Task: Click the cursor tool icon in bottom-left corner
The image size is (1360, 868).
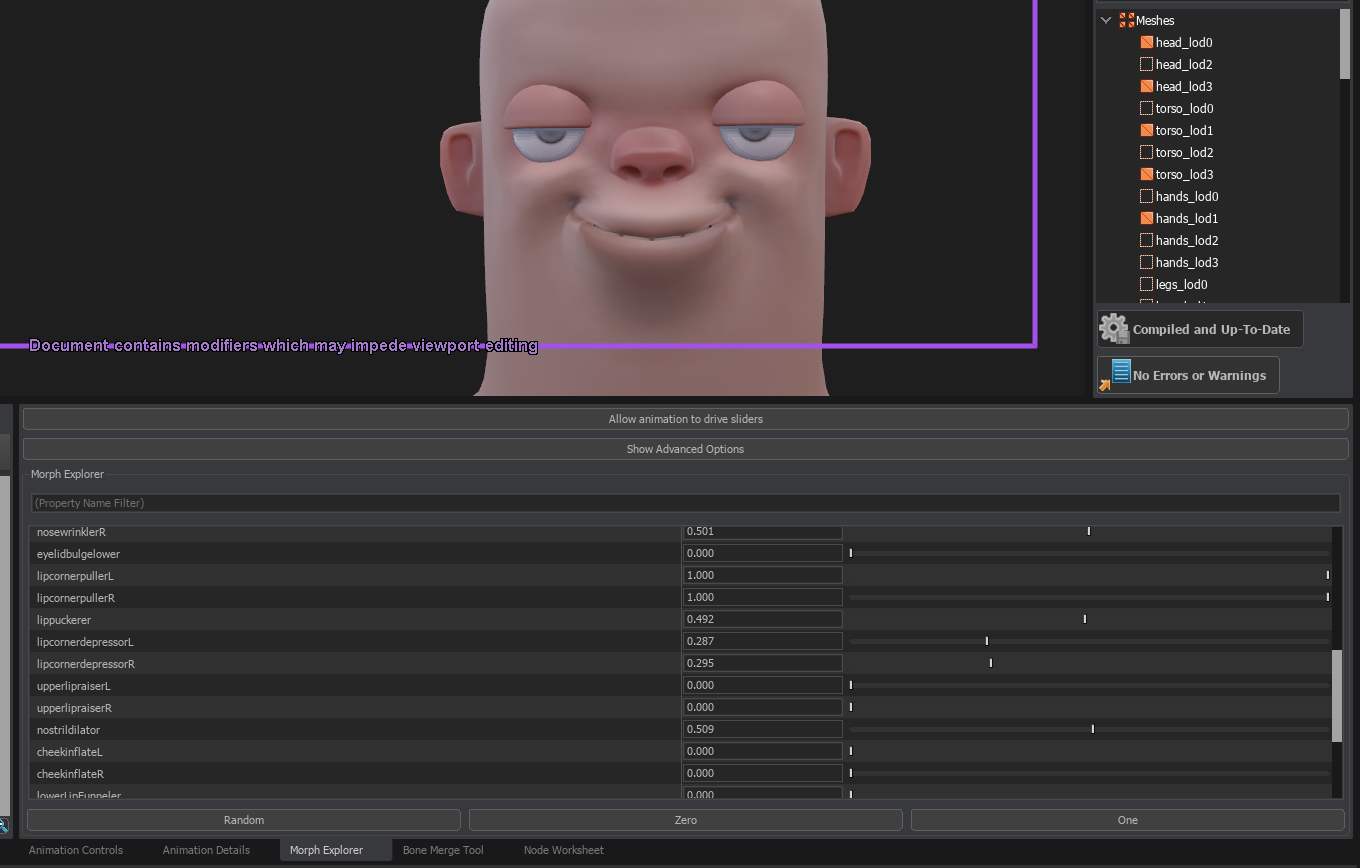Action: pos(5,826)
